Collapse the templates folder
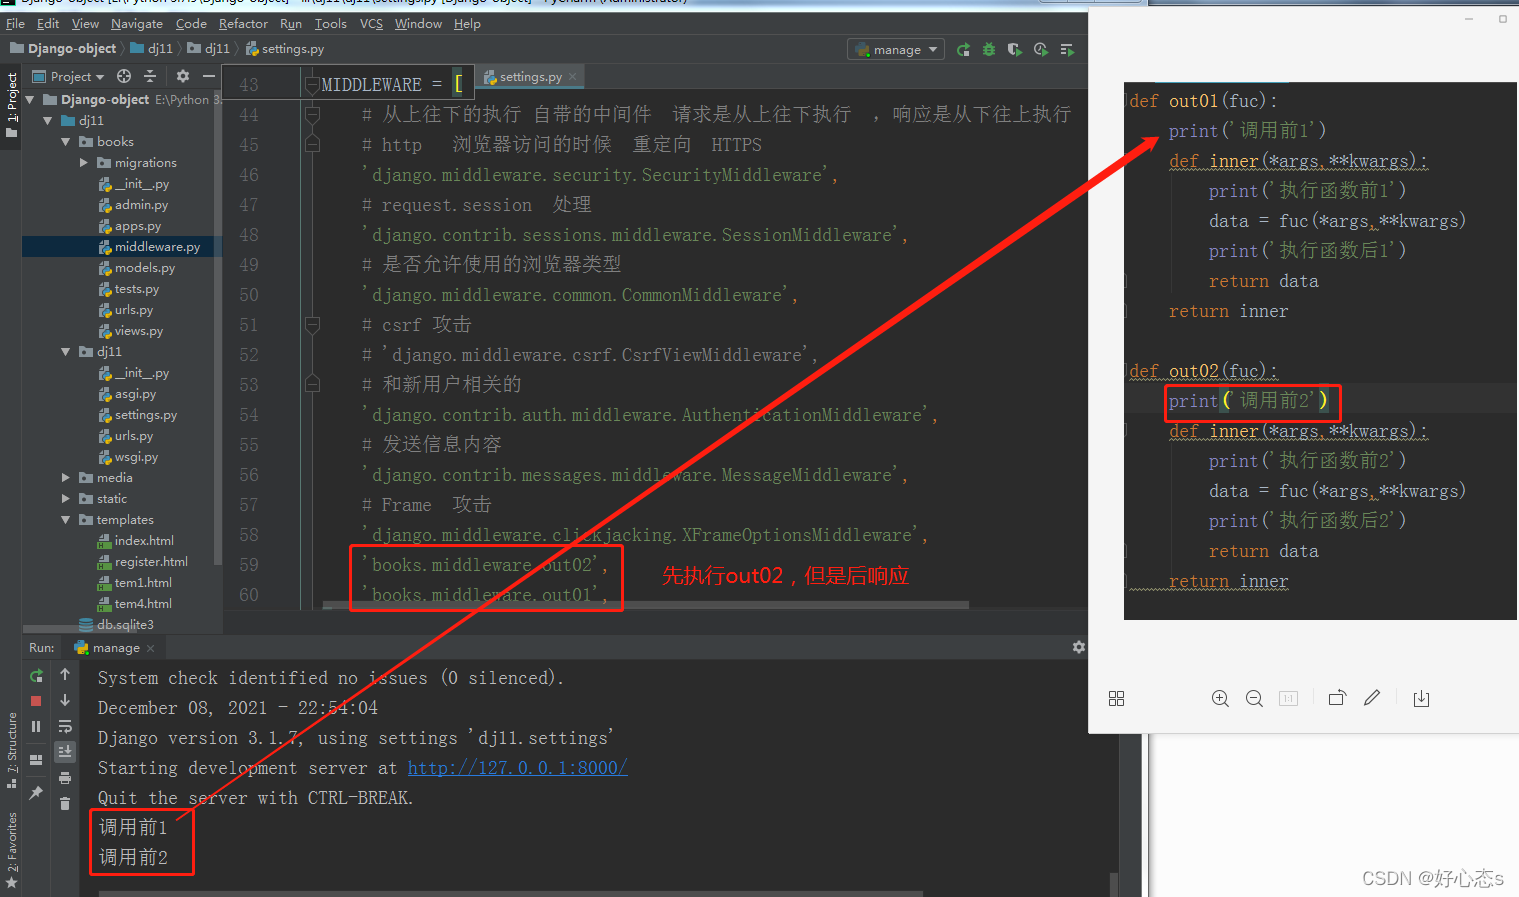Screen dimensions: 1519x897 coord(66,520)
